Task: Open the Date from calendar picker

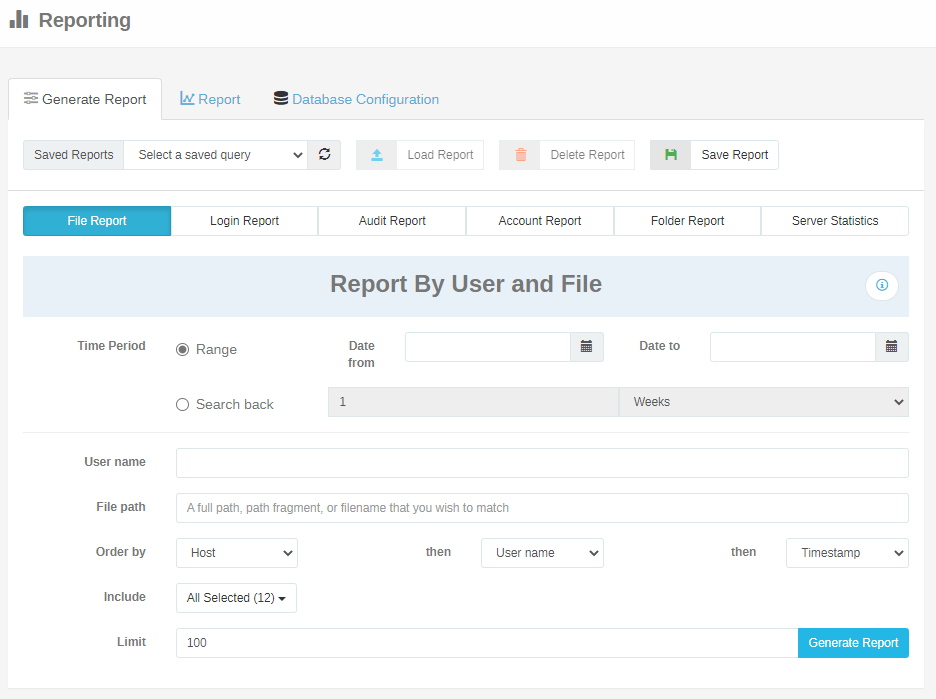Action: point(587,347)
